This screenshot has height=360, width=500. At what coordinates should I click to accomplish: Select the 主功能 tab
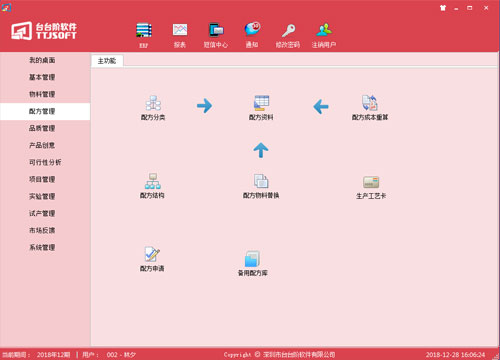click(x=107, y=61)
